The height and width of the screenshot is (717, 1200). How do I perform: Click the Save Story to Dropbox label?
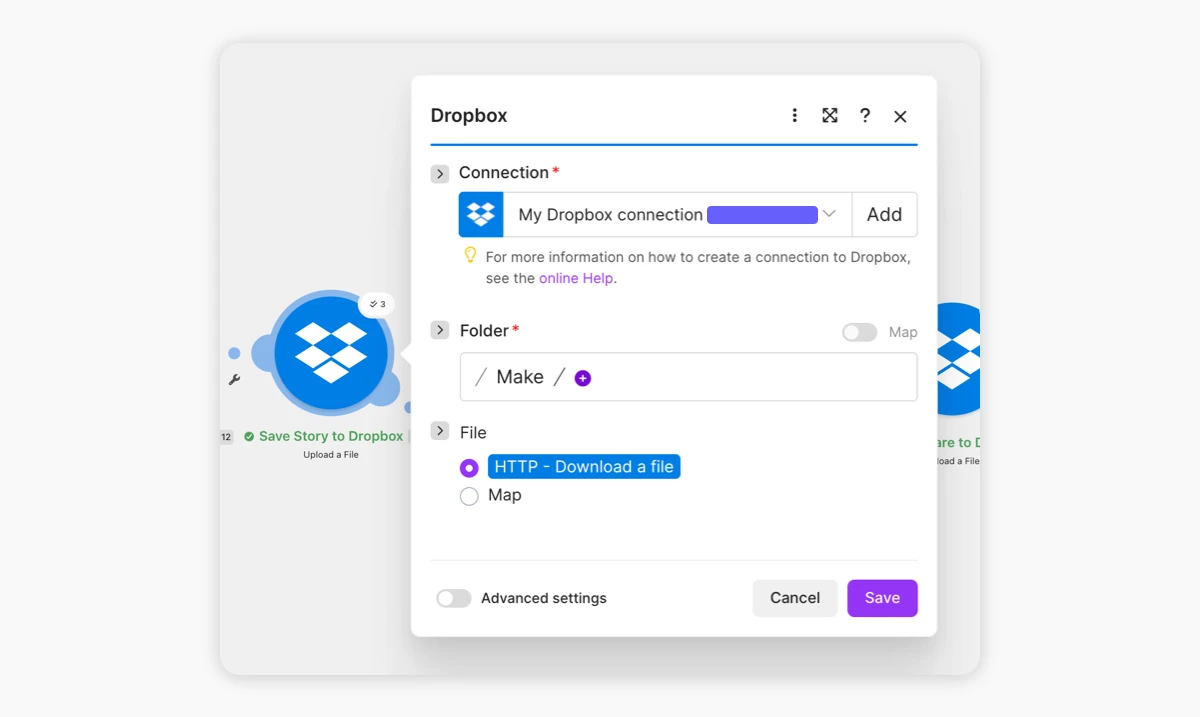tap(331, 436)
